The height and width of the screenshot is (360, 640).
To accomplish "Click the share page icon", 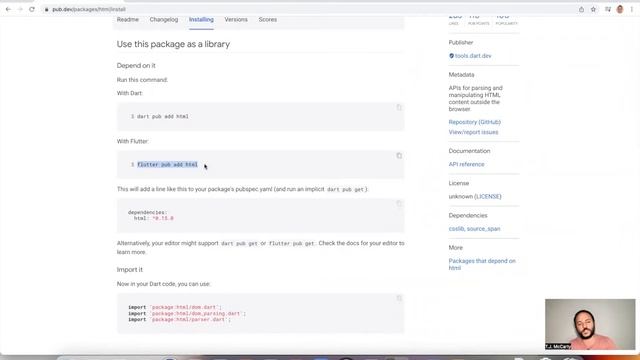I will tap(581, 9).
